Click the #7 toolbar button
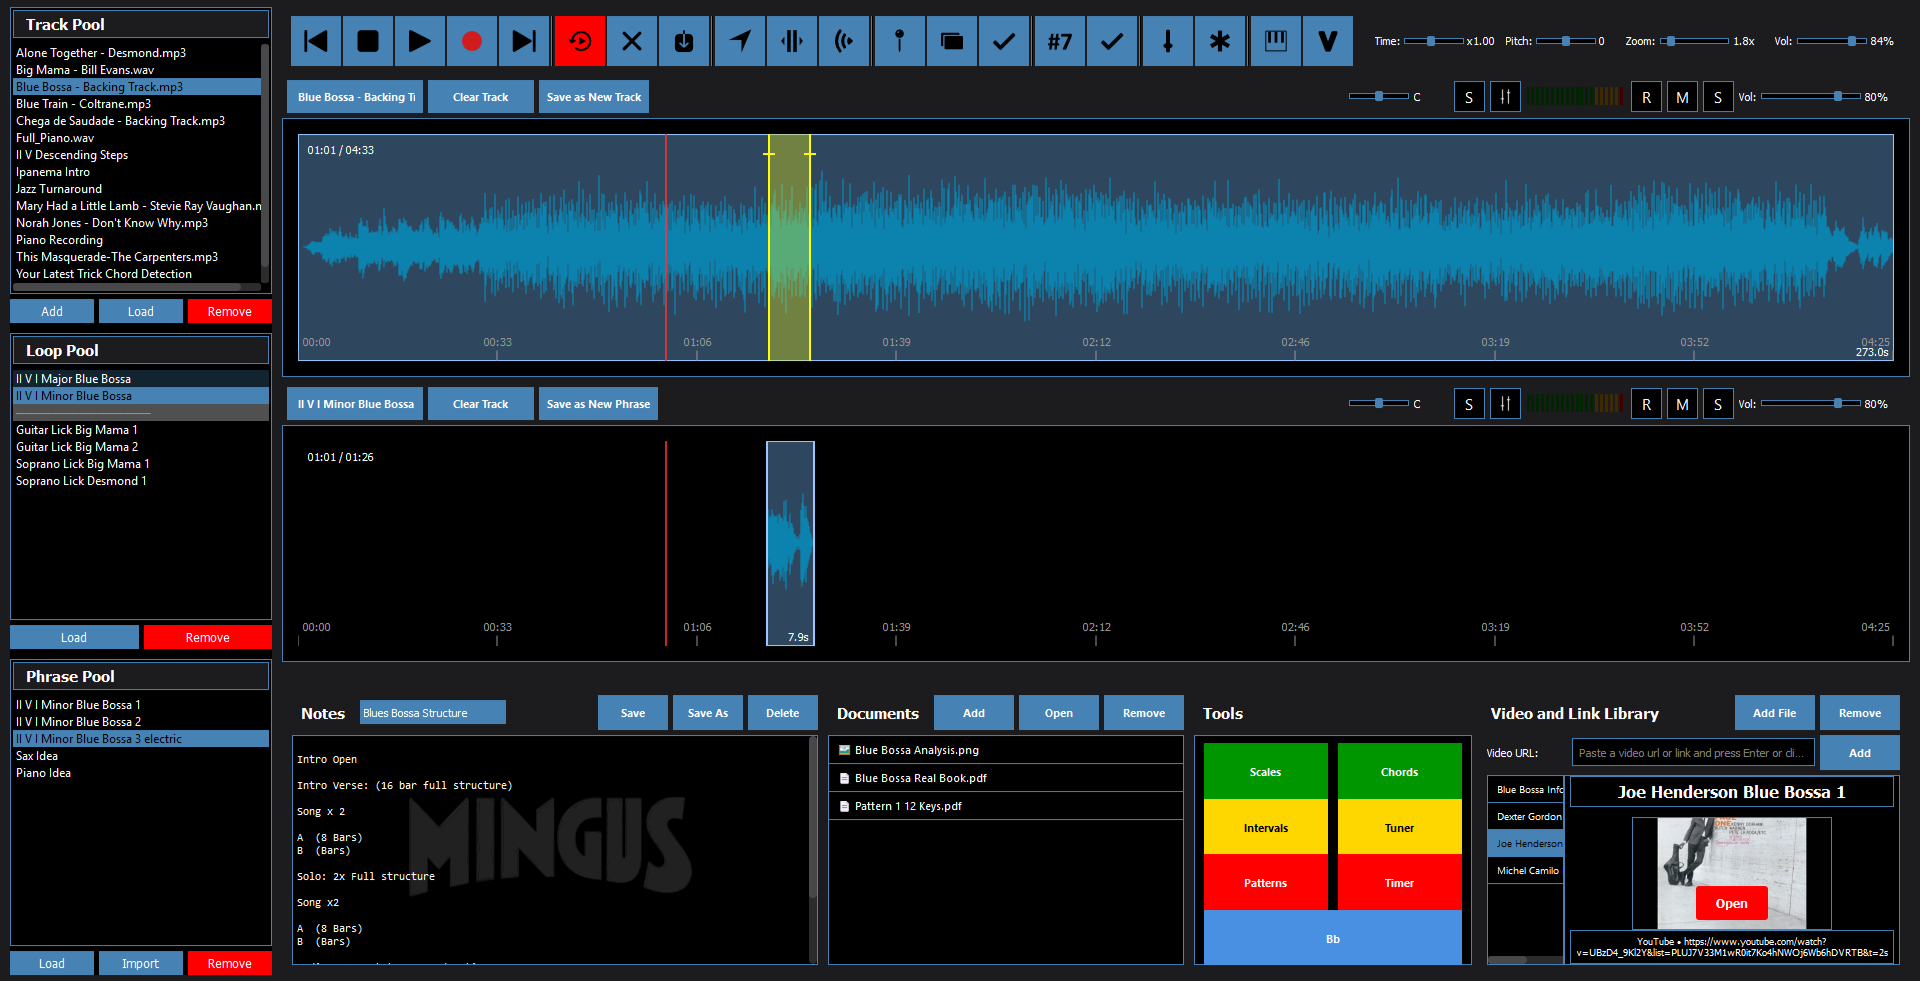 tap(1059, 41)
